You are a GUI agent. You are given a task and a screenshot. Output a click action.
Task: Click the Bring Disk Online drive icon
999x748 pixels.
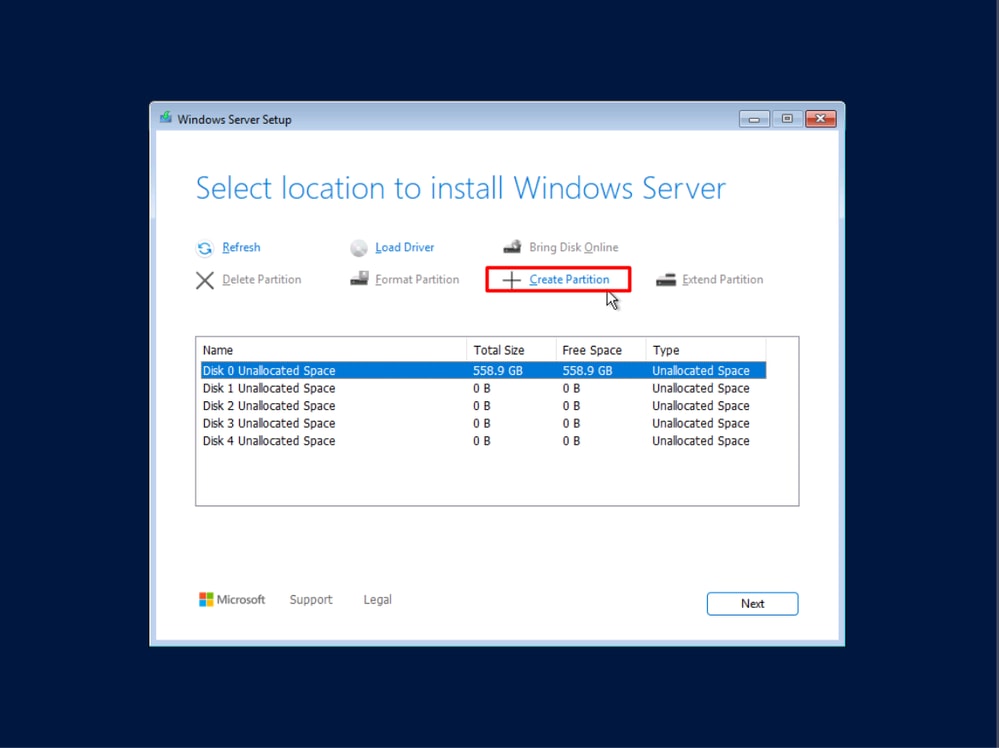(x=512, y=245)
